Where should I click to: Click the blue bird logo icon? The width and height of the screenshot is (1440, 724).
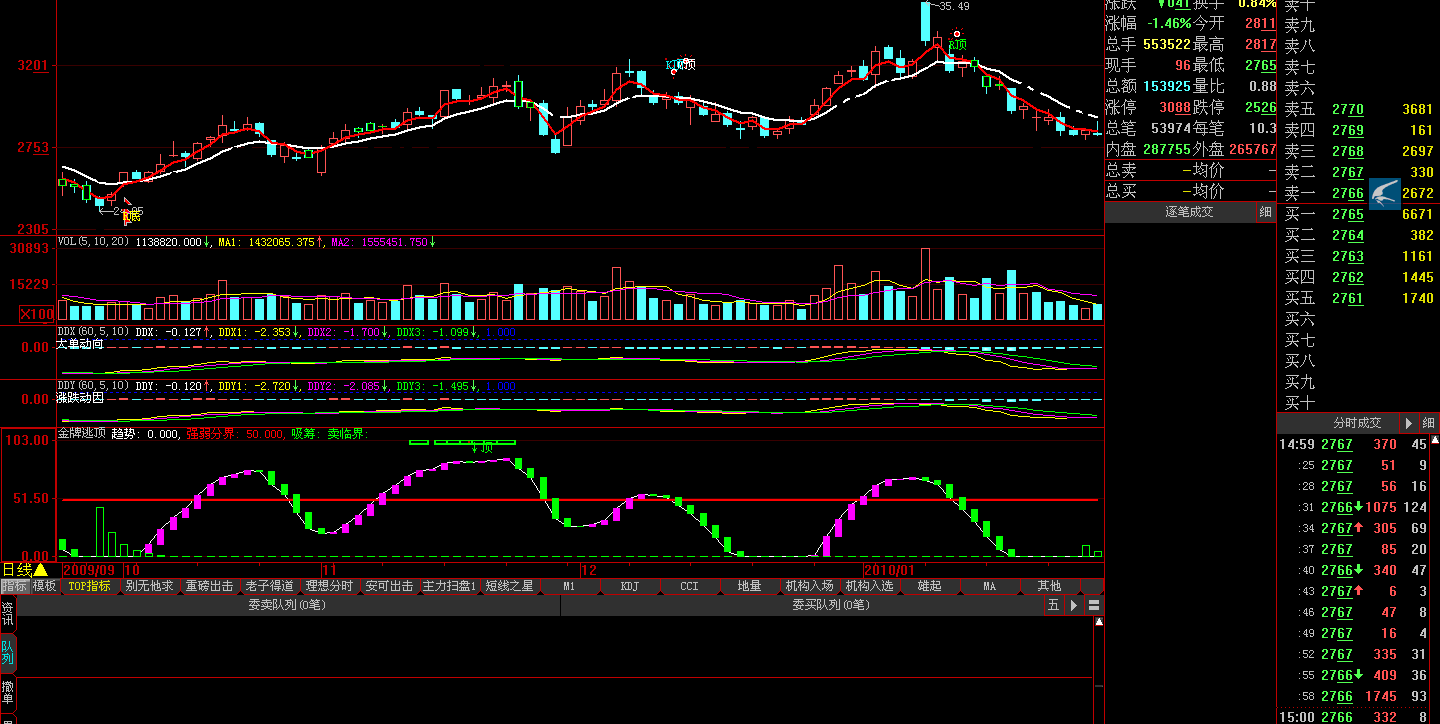1385,194
